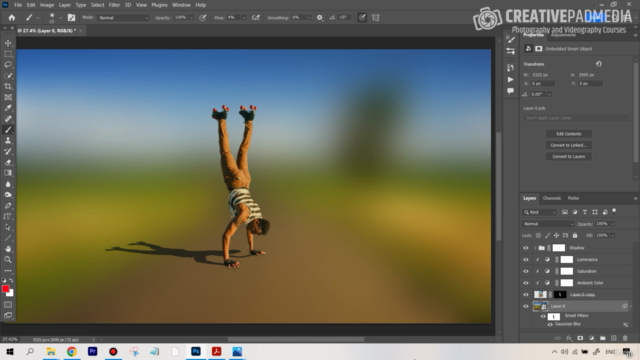Image resolution: width=640 pixels, height=360 pixels.
Task: Select the Layer 0 thumbnail
Action: (x=540, y=306)
